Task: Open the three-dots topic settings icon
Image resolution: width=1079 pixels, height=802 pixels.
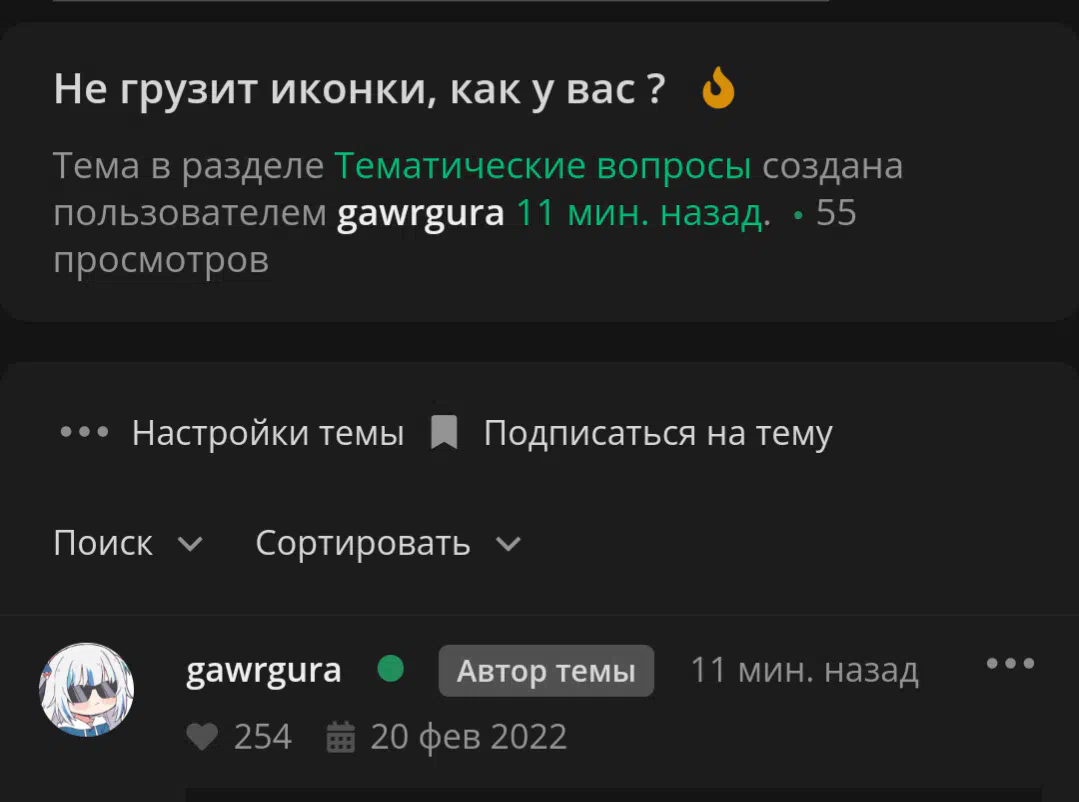Action: click(x=84, y=432)
